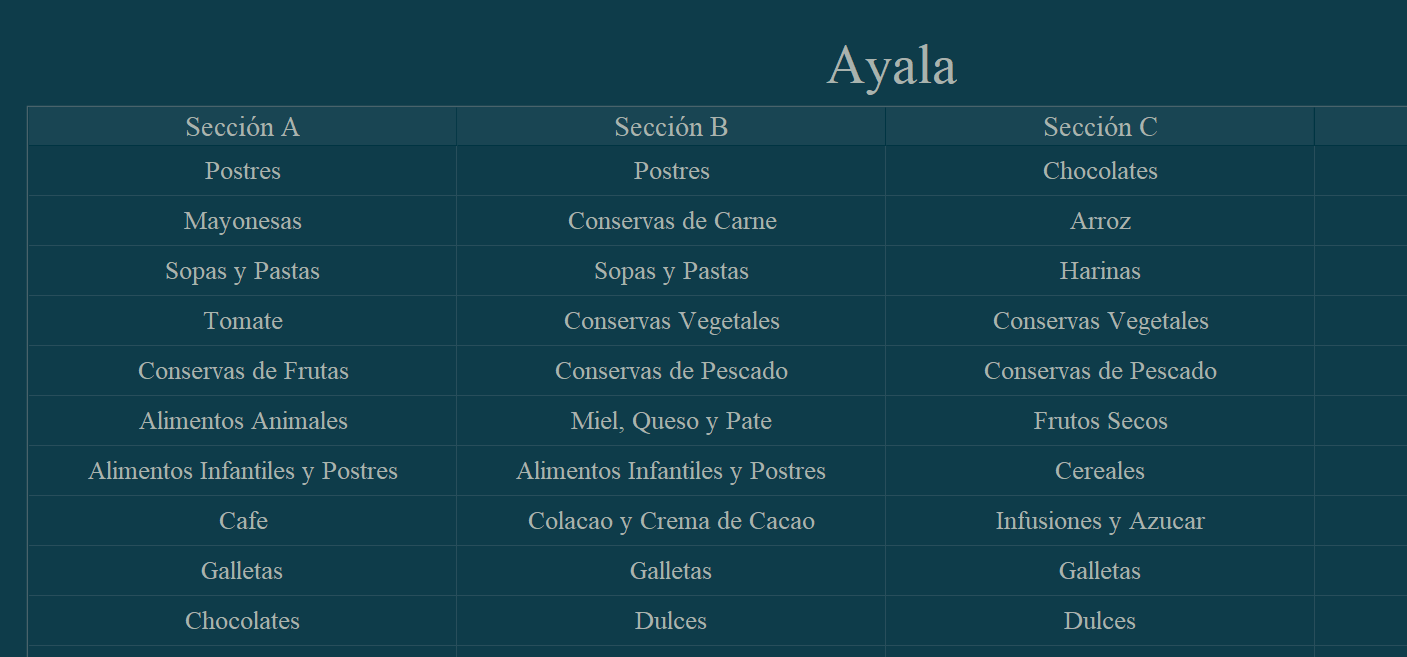Select the Sección C column header
Image resolution: width=1407 pixels, height=657 pixels.
point(1100,127)
